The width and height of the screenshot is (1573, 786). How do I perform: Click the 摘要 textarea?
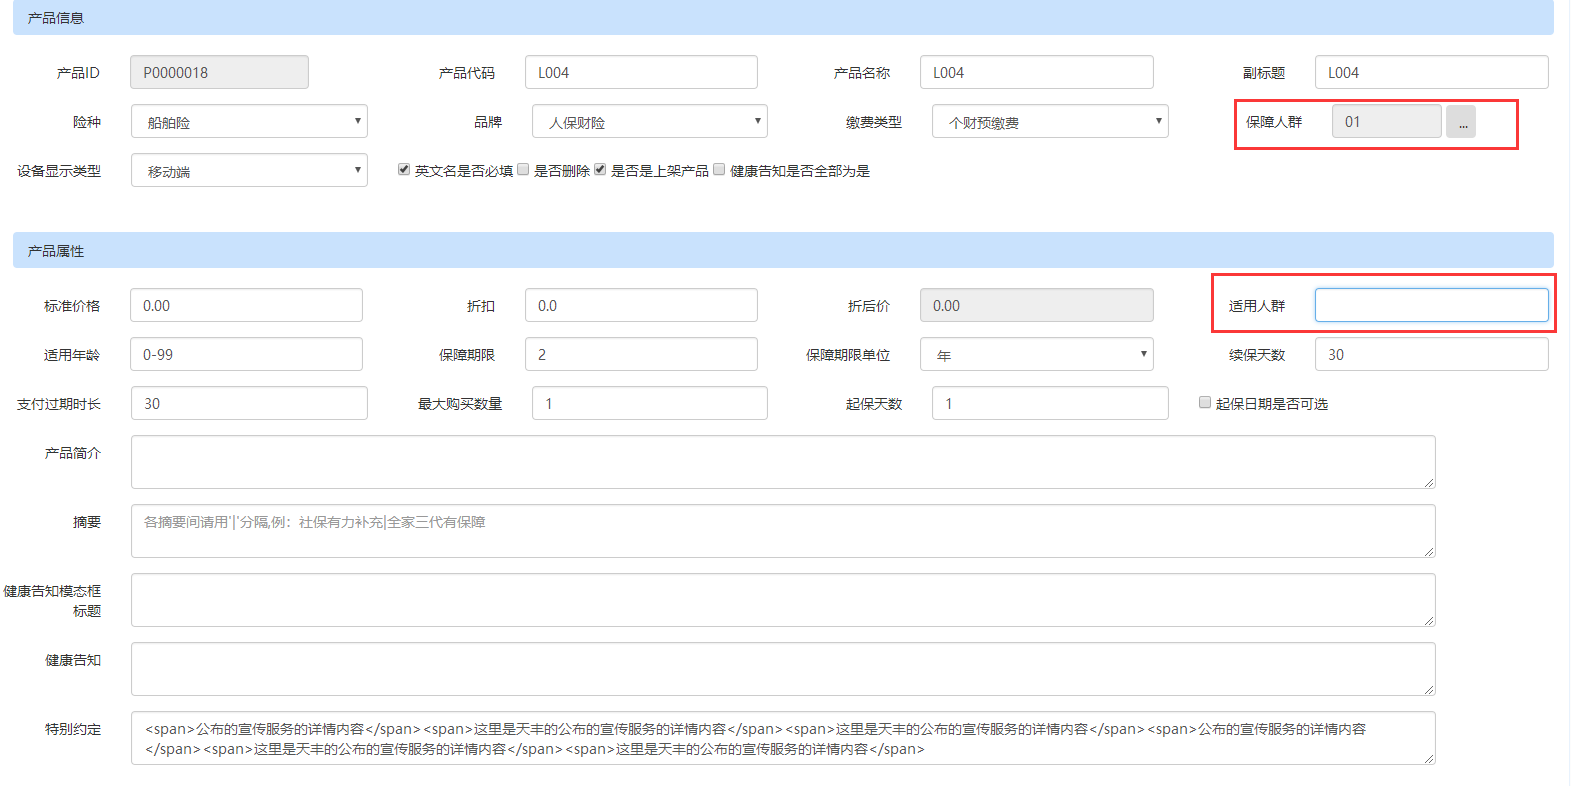782,532
